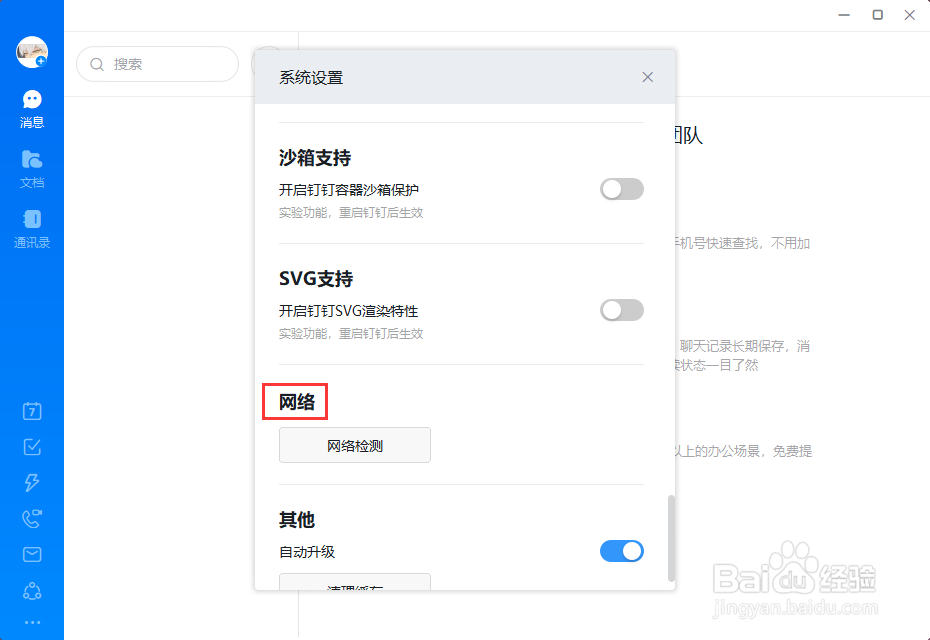
Task: Click the settings dialog scrollbar thumb
Action: [x=671, y=539]
